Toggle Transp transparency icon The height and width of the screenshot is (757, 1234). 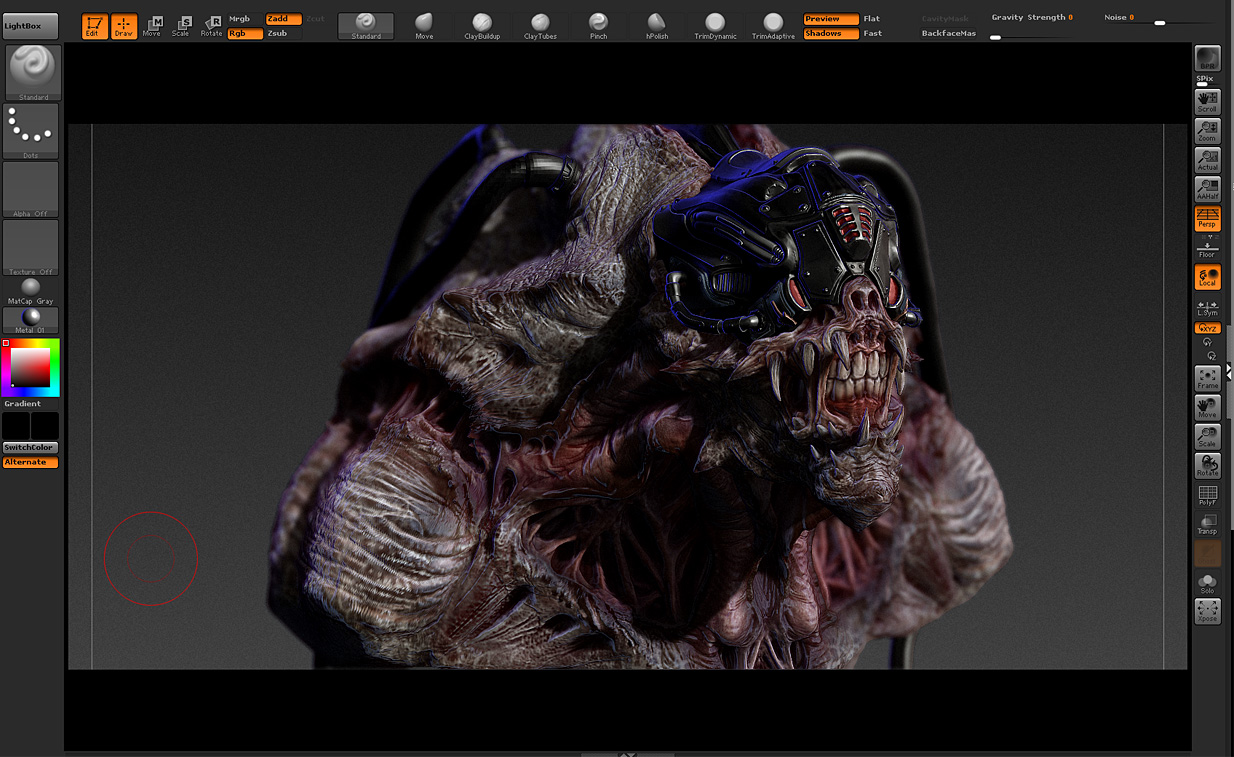click(x=1208, y=525)
